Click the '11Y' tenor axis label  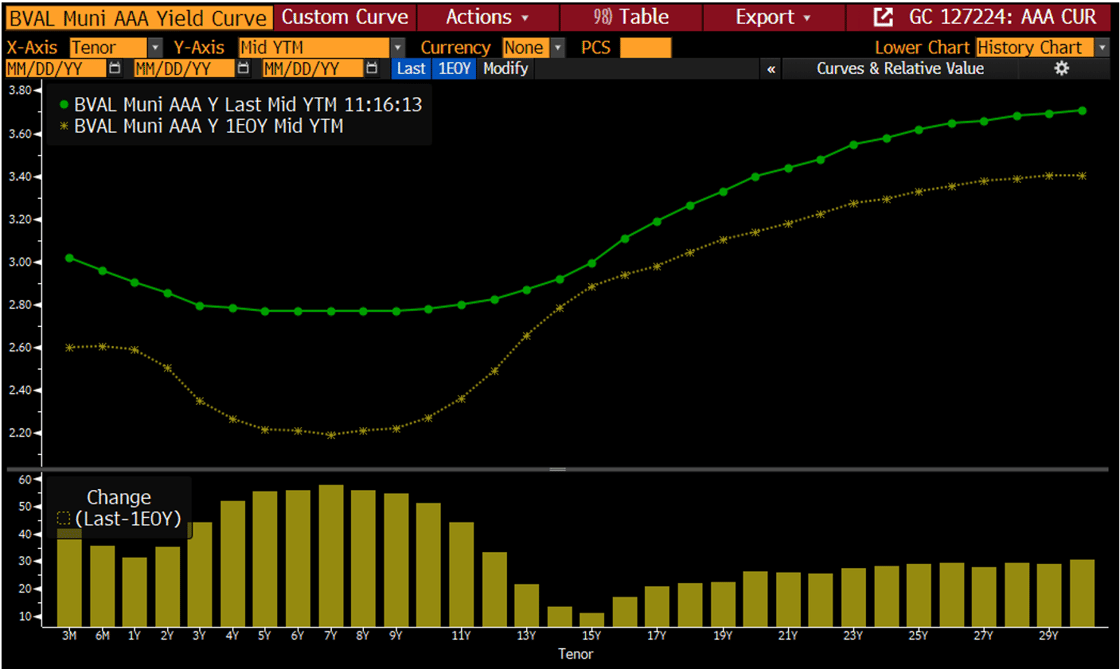(x=461, y=635)
